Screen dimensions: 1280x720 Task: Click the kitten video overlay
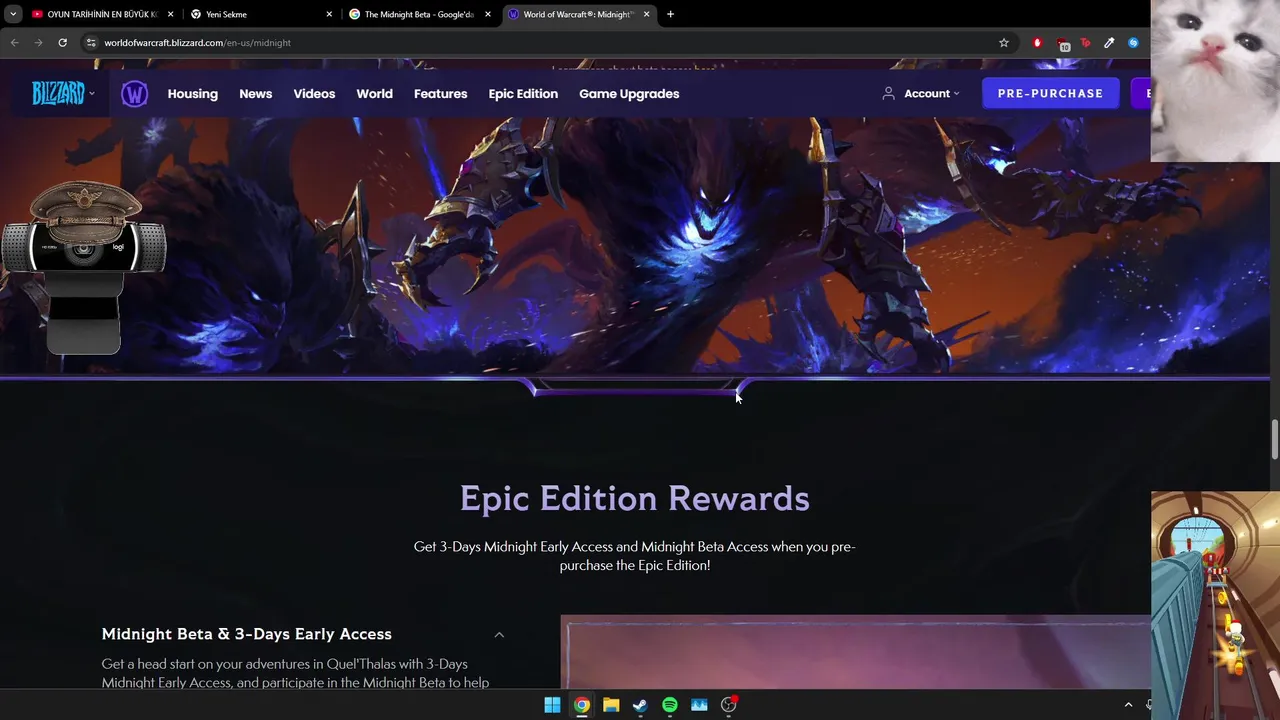pyautogui.click(x=1215, y=80)
